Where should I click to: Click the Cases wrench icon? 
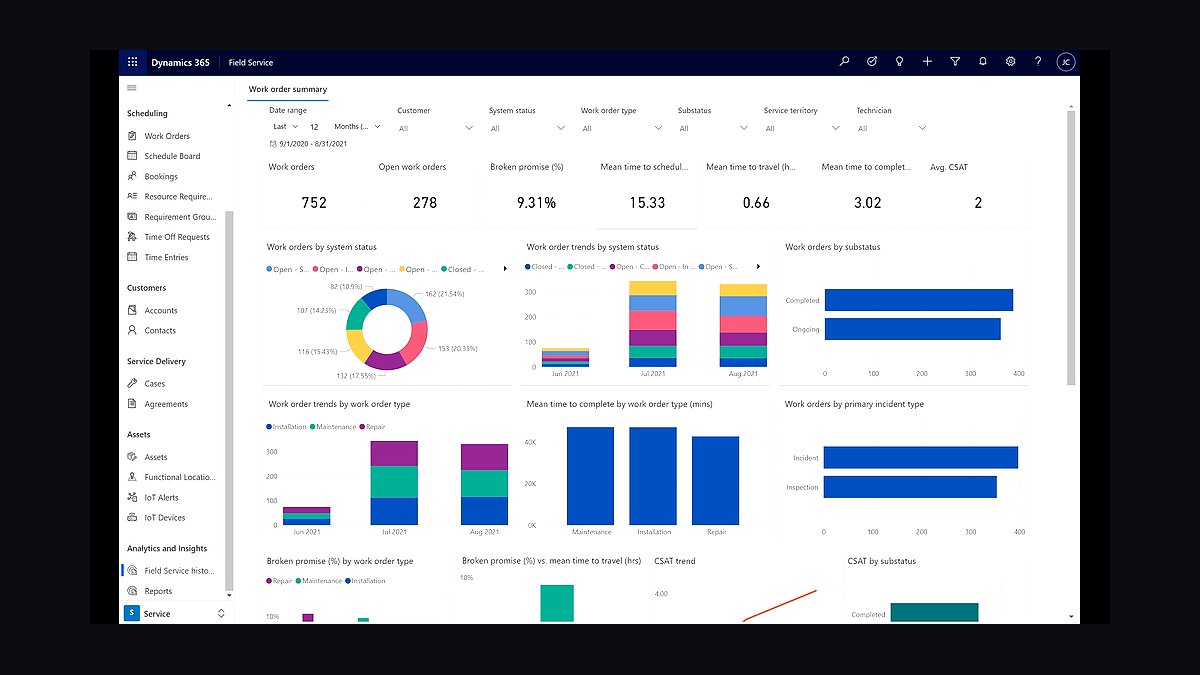(133, 383)
